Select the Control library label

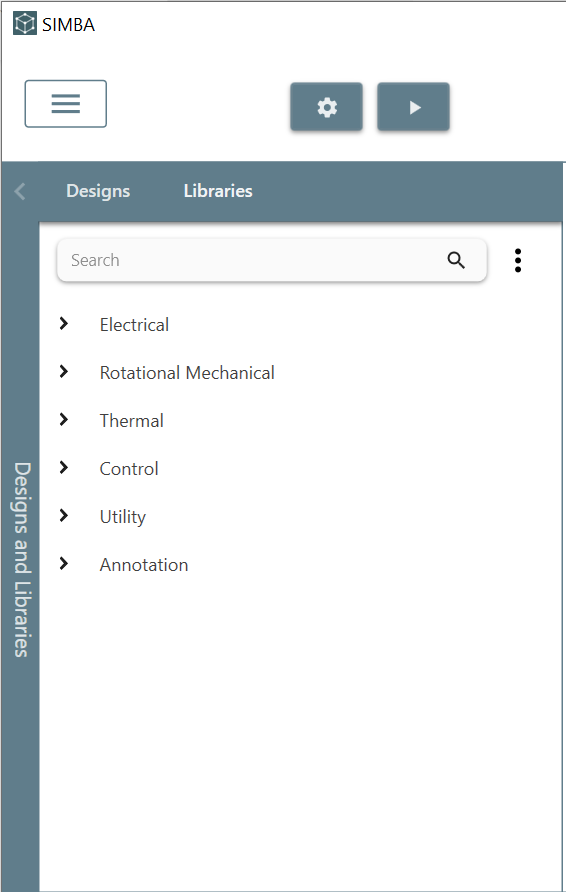[x=129, y=469]
